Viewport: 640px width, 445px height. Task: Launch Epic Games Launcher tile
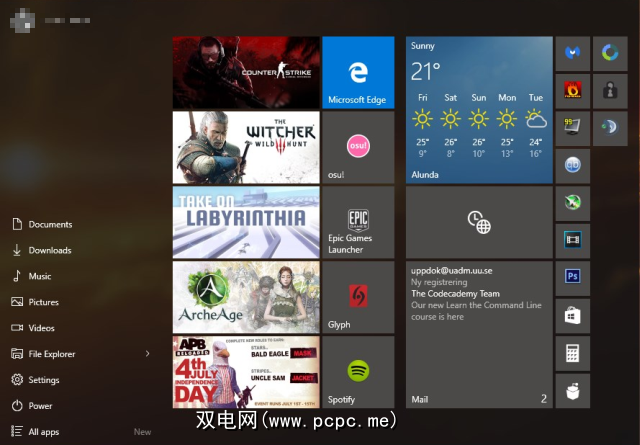[x=358, y=222]
